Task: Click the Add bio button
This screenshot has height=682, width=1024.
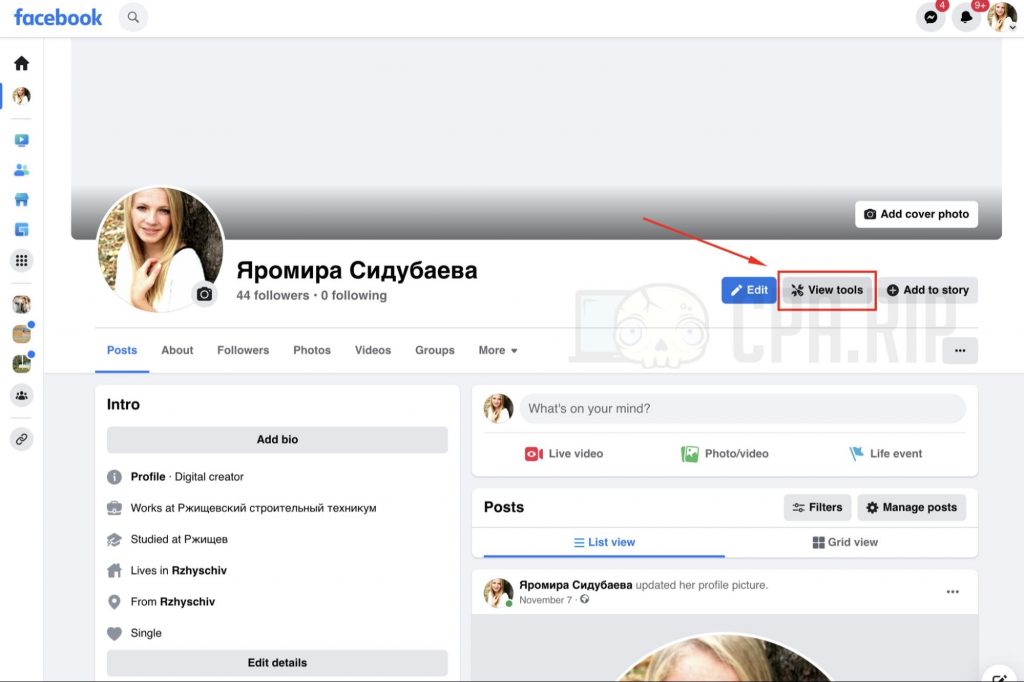Action: click(x=278, y=440)
